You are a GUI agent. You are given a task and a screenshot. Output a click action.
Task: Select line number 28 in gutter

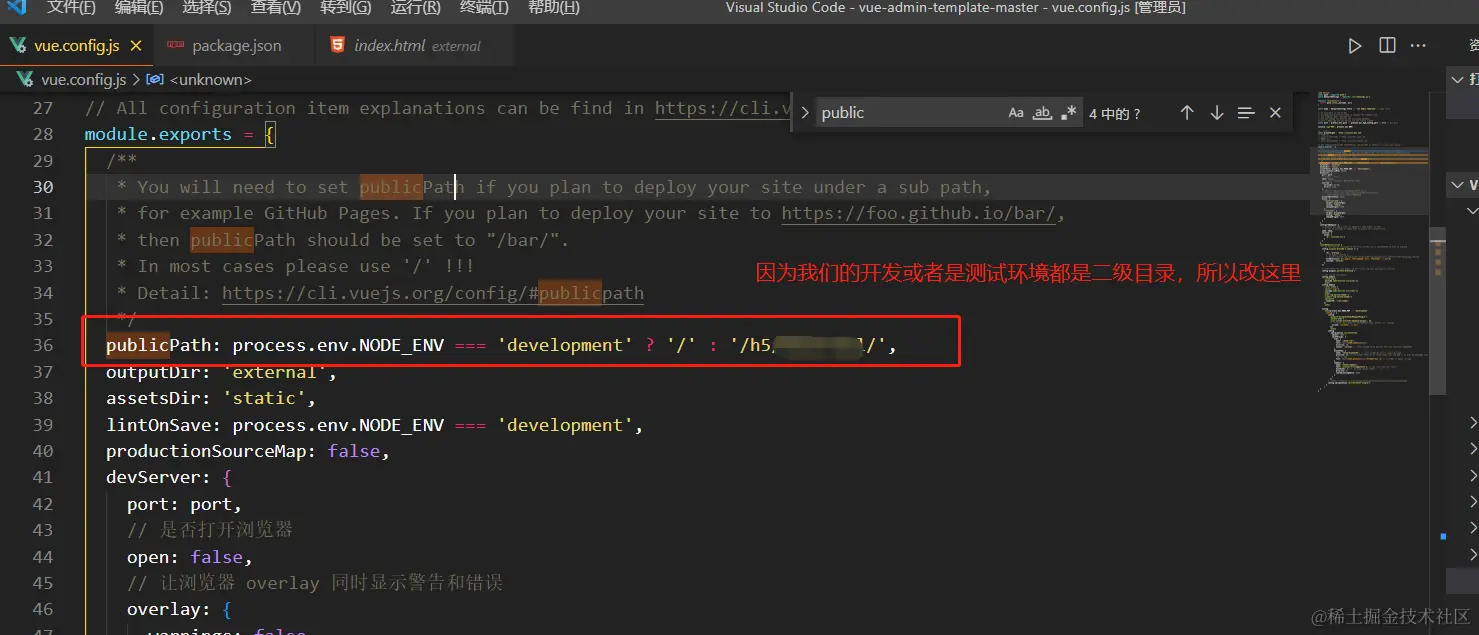(43, 134)
